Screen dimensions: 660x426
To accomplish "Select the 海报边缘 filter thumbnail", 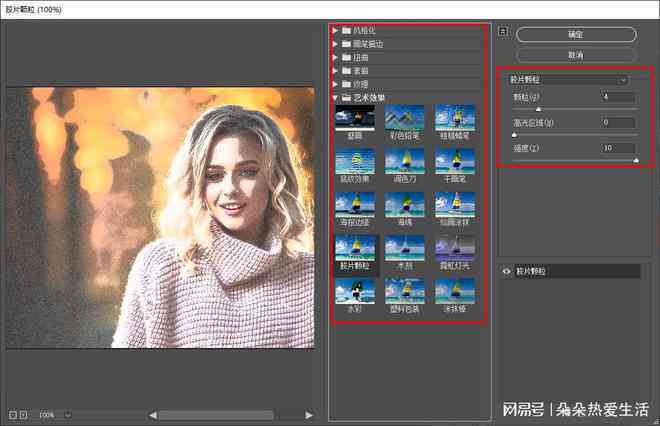I will pyautogui.click(x=355, y=205).
